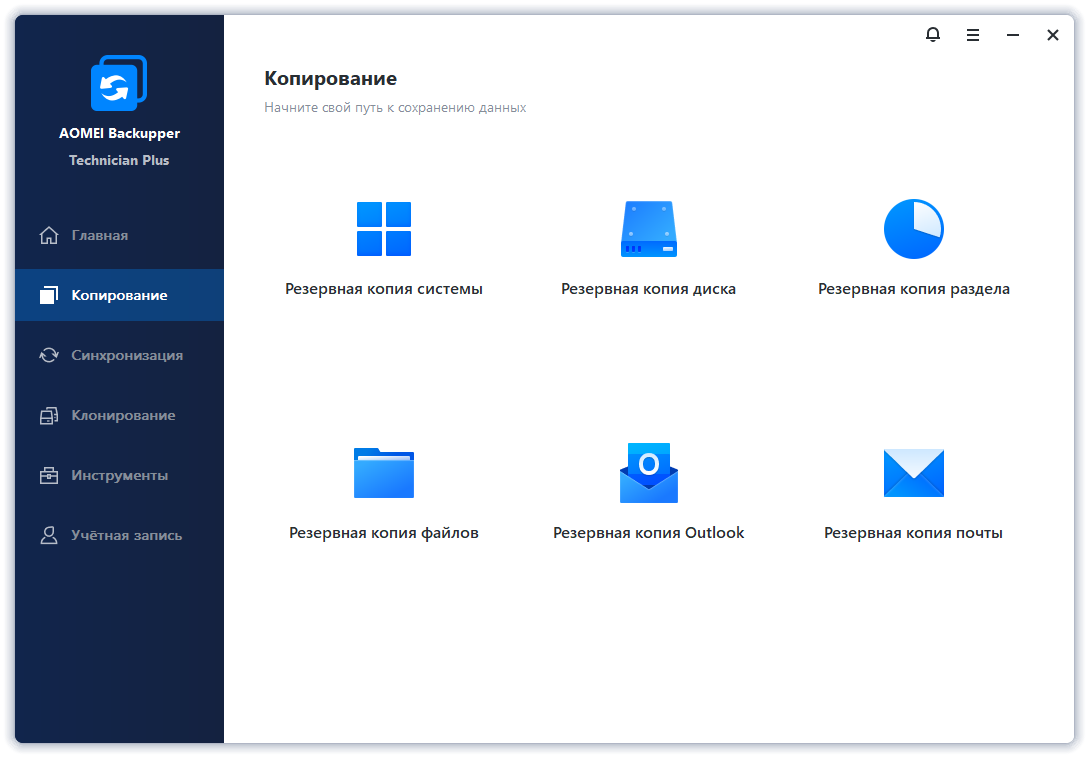Screen dimensions: 1089x758
Task: Open the Учётная запись page
Action: point(126,536)
